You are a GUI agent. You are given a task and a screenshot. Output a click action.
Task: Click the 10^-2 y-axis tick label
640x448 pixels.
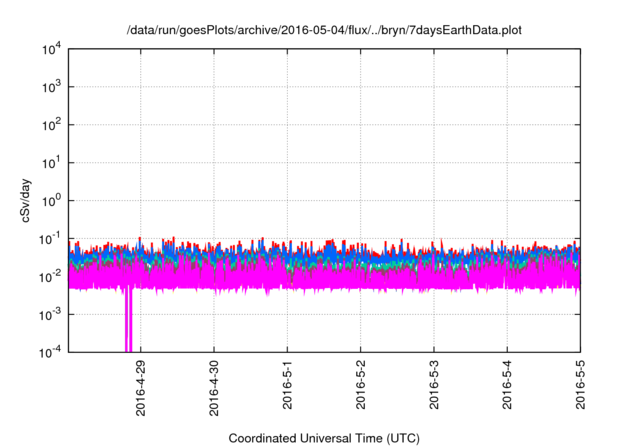[x=51, y=277]
